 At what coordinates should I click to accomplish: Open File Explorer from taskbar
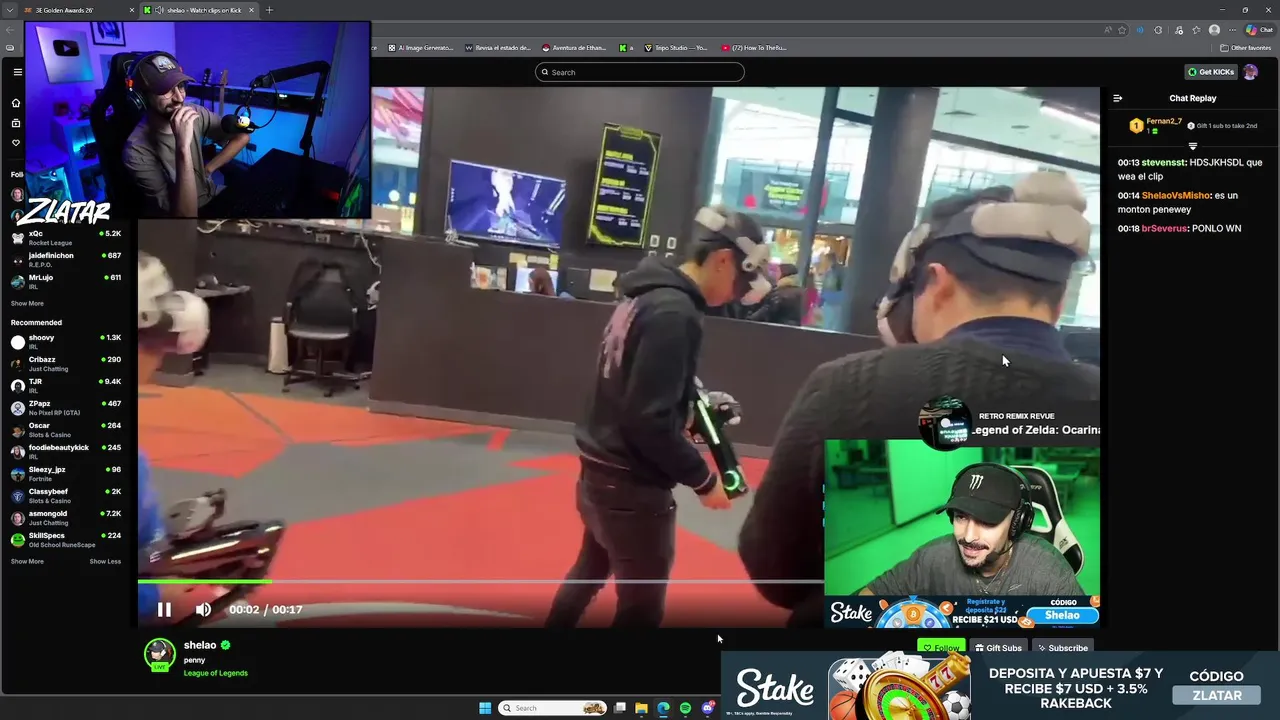(641, 708)
